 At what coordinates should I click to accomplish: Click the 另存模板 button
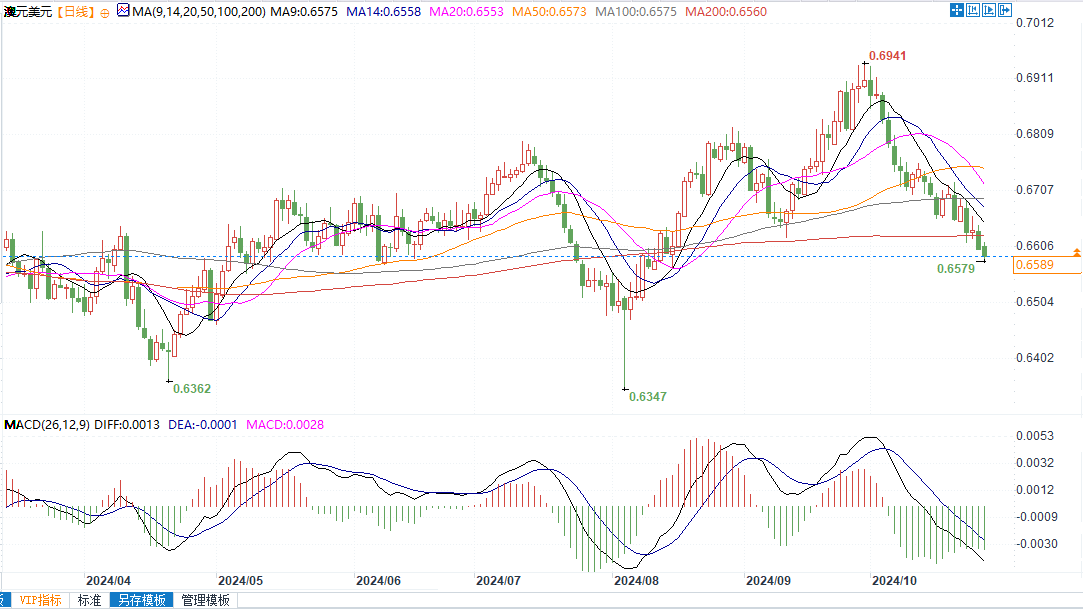(x=142, y=600)
